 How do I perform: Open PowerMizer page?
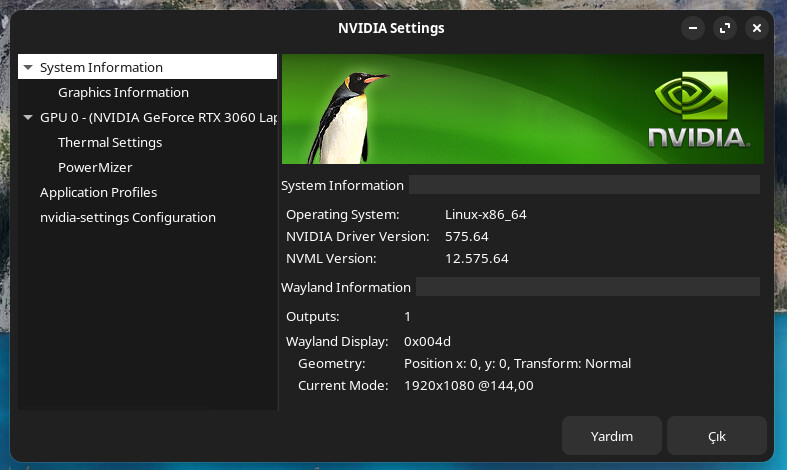point(95,168)
